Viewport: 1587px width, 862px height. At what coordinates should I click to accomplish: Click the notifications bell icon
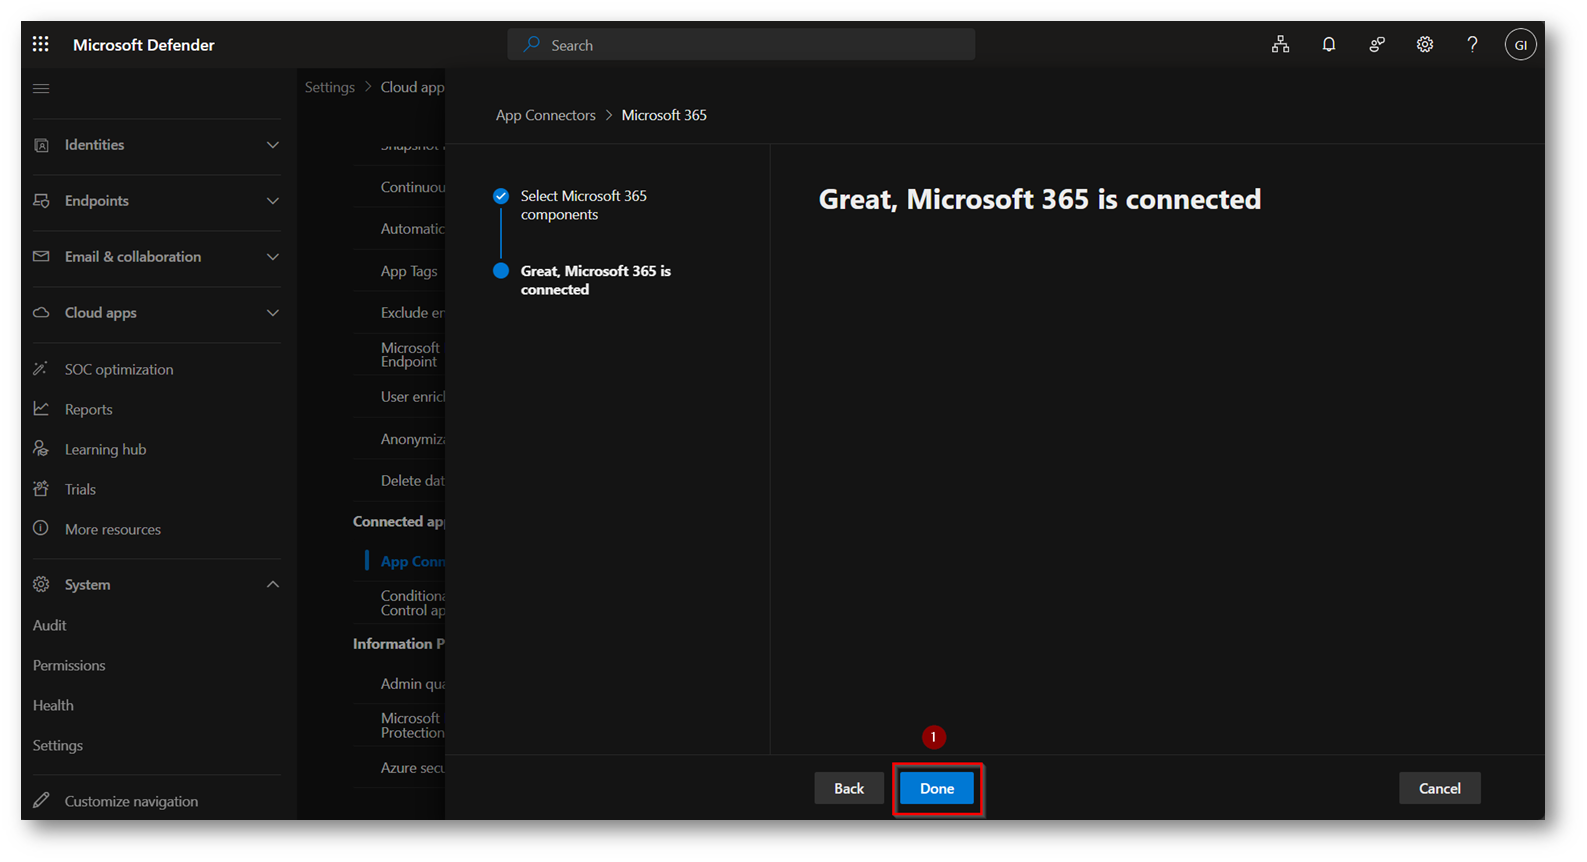(x=1328, y=44)
